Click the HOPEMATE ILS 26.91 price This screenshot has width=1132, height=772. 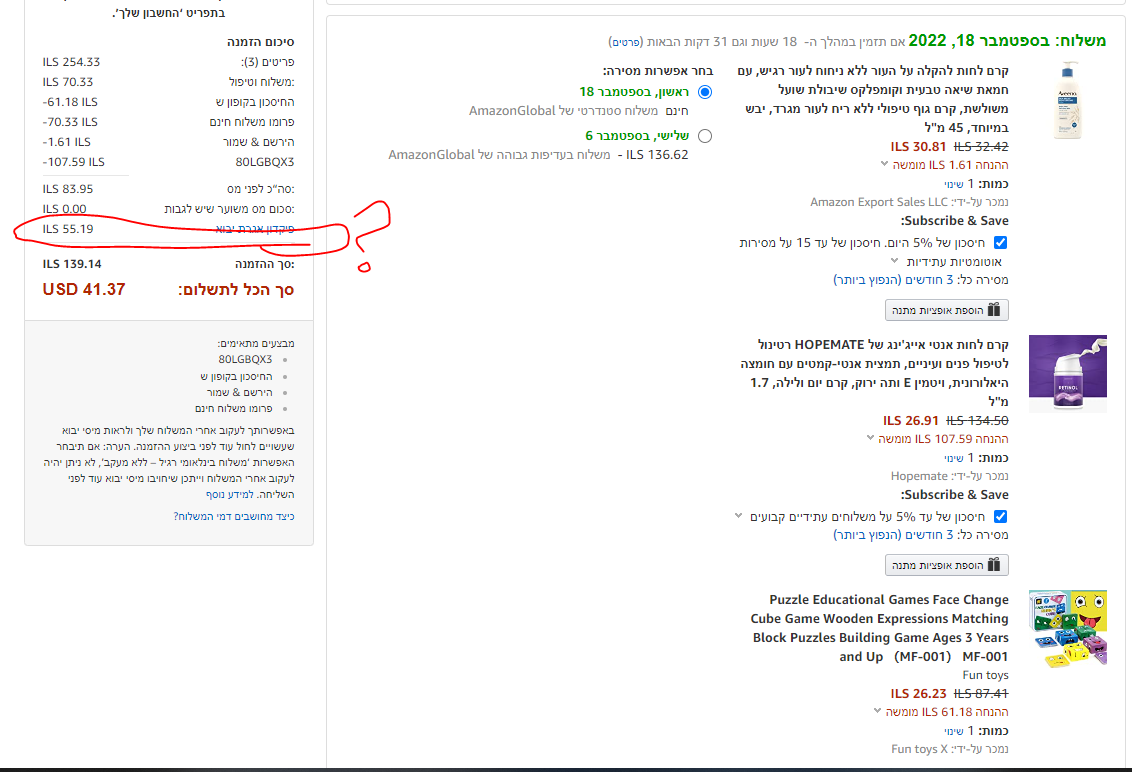point(911,420)
